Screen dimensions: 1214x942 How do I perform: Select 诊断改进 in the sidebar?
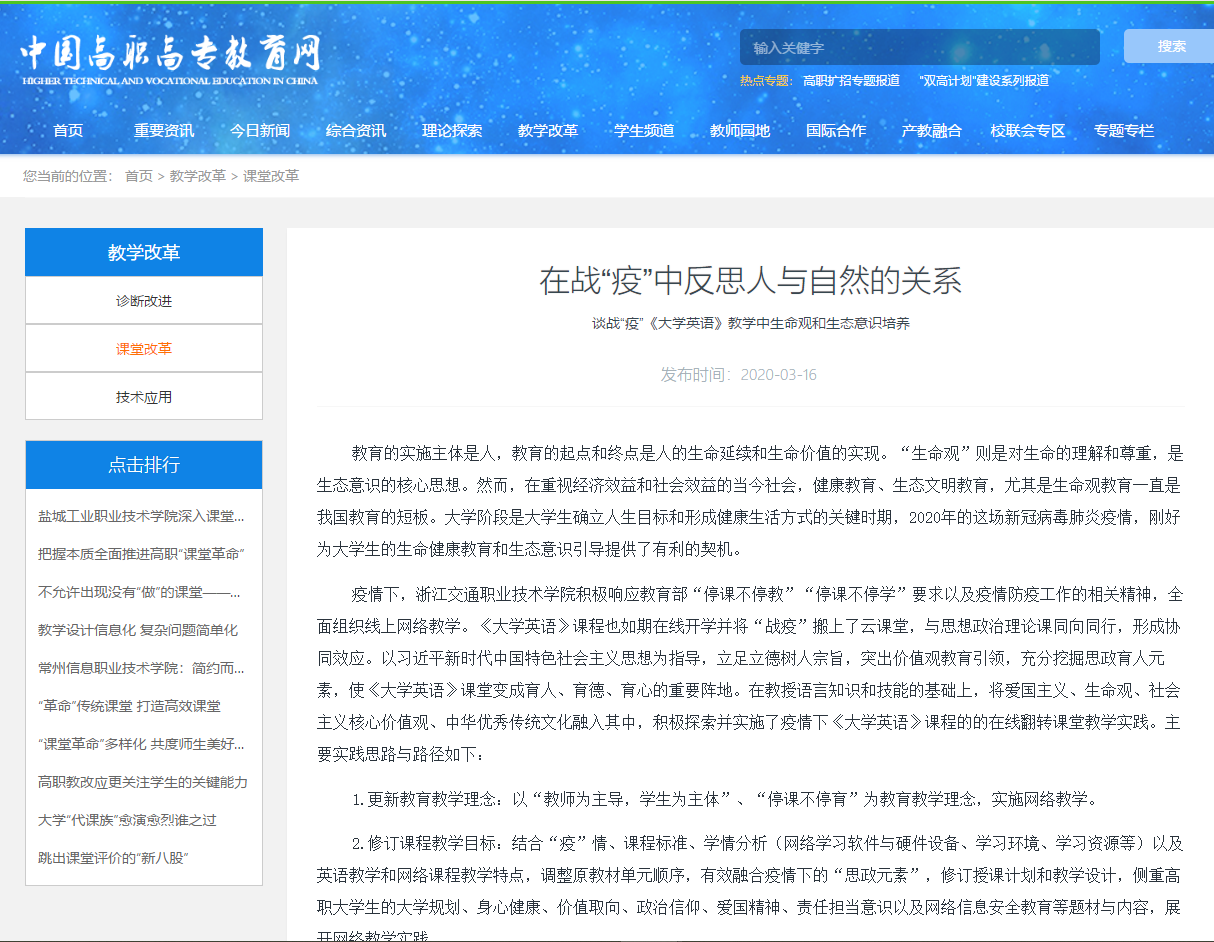(144, 301)
